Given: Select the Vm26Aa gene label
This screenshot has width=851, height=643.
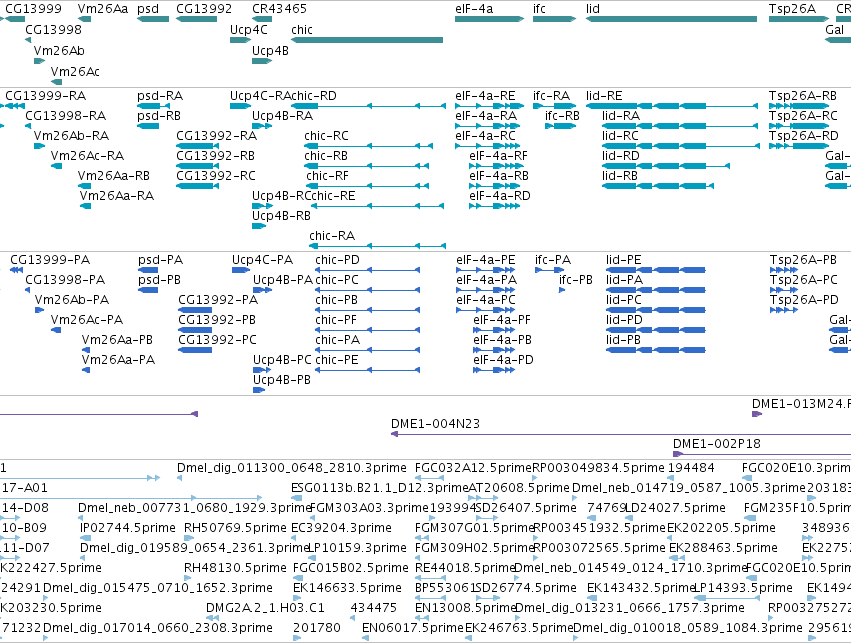Looking at the screenshot, I should point(103,9).
